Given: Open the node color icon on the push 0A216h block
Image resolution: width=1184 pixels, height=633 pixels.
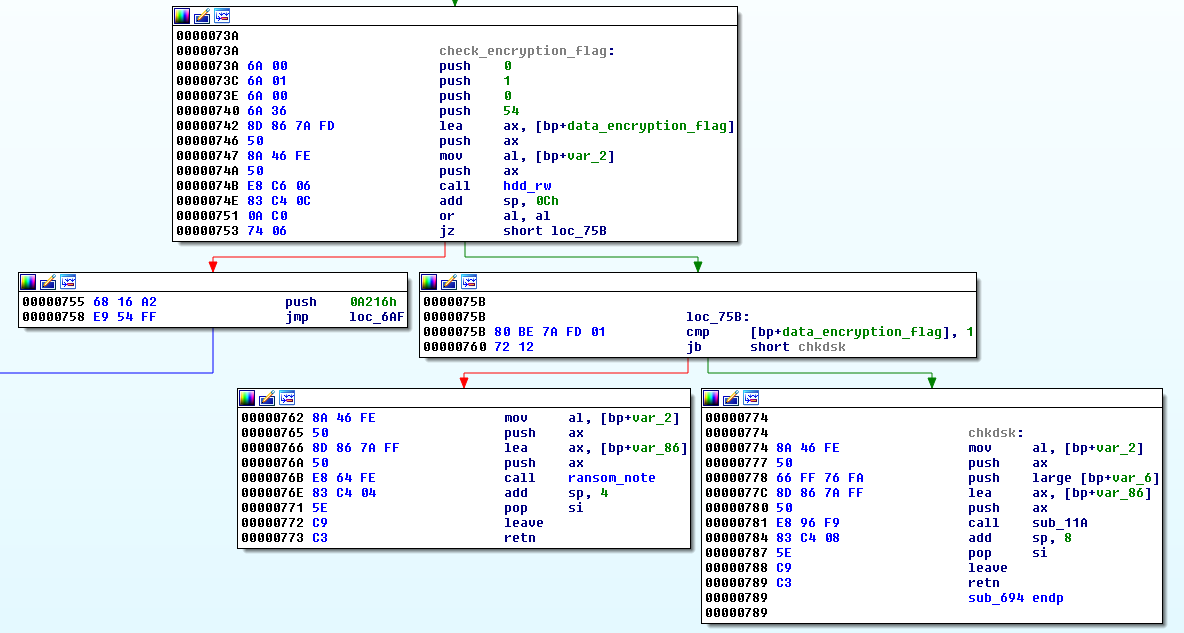Looking at the screenshot, I should (27, 281).
